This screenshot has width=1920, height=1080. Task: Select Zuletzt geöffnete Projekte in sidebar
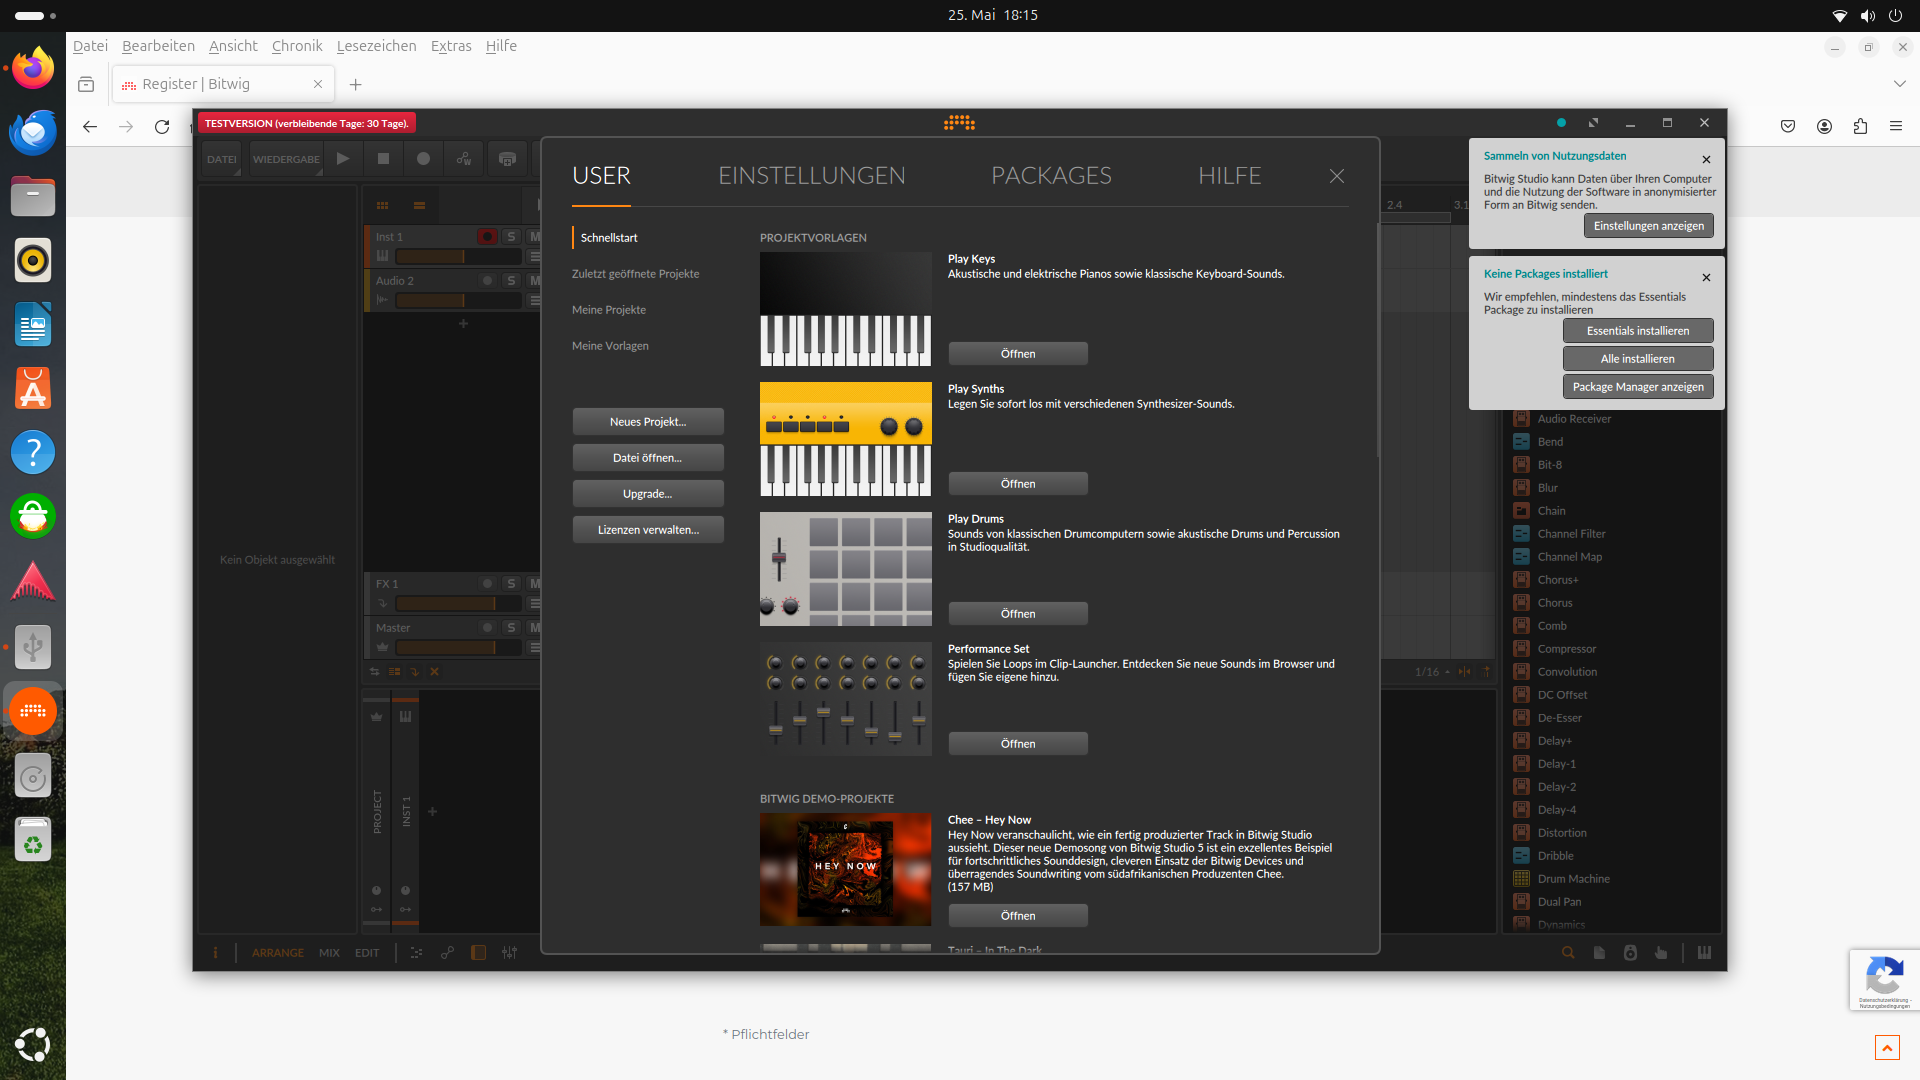[635, 274]
